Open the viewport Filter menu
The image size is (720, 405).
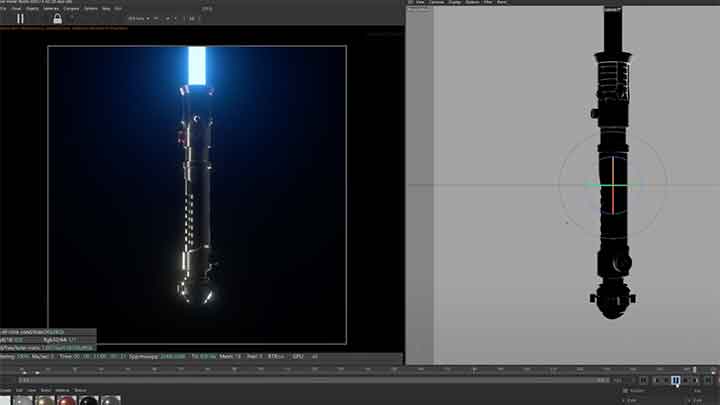tap(488, 2)
